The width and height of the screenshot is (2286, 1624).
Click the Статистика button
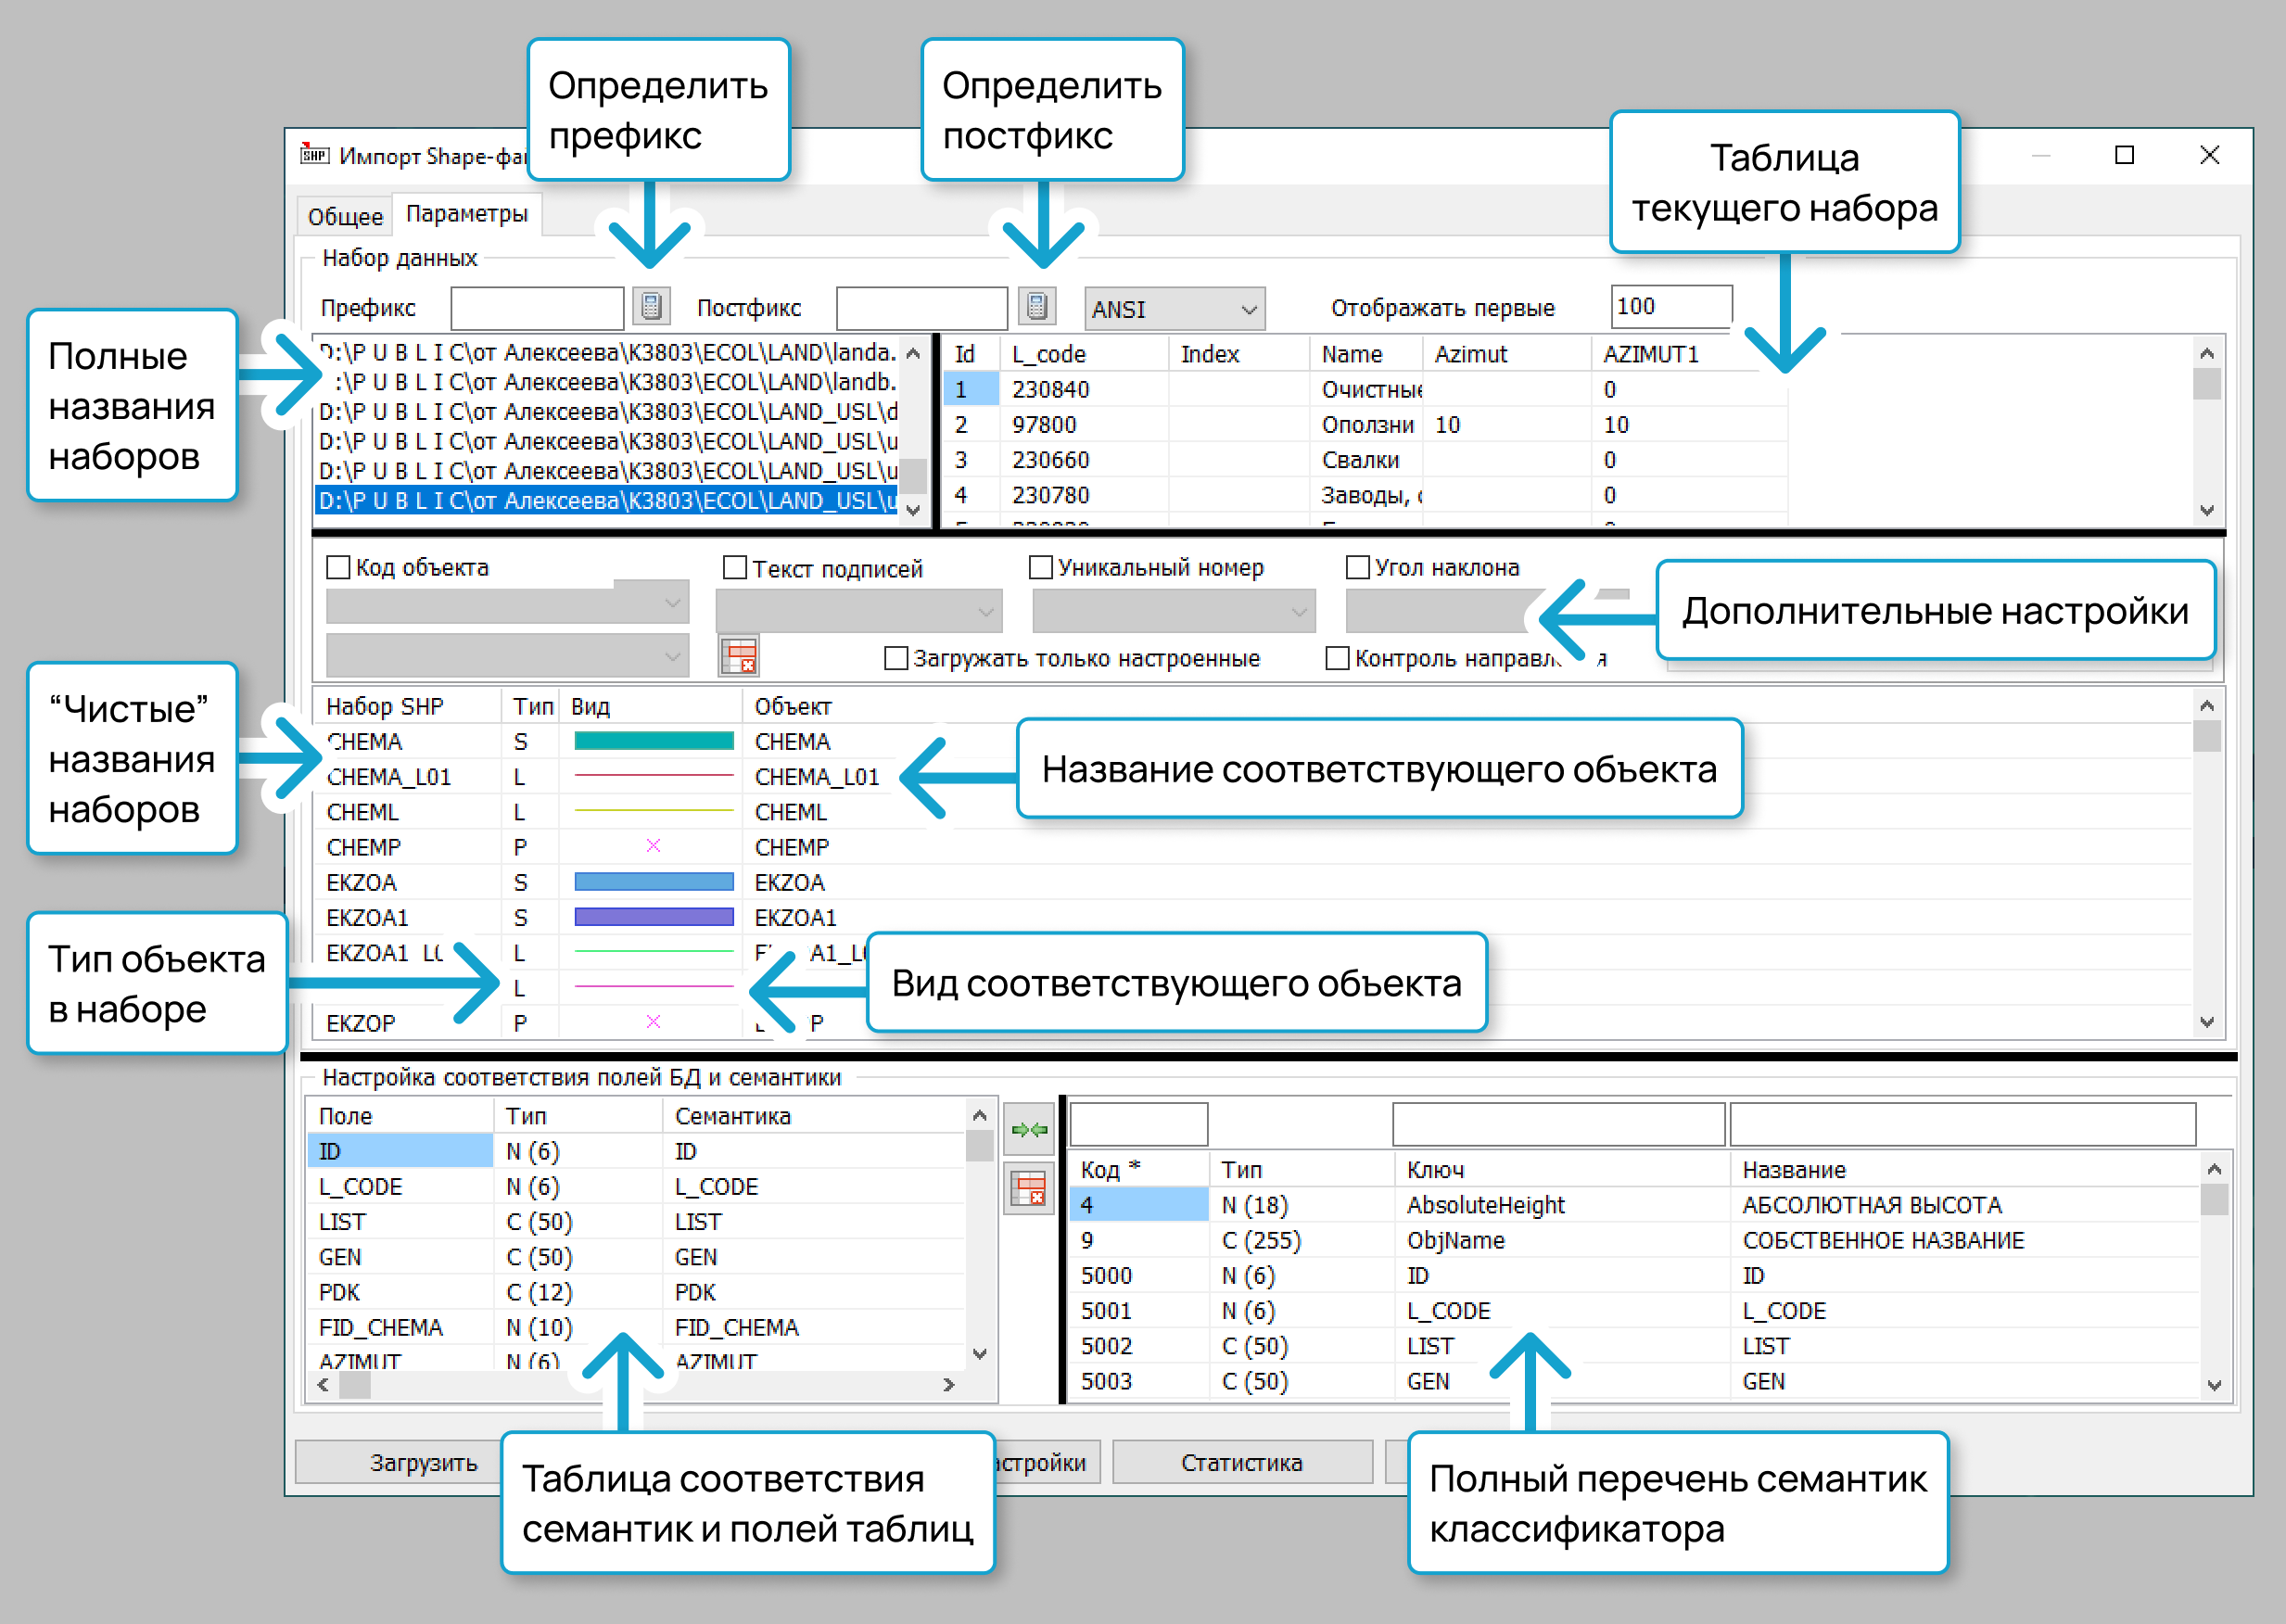(1241, 1463)
